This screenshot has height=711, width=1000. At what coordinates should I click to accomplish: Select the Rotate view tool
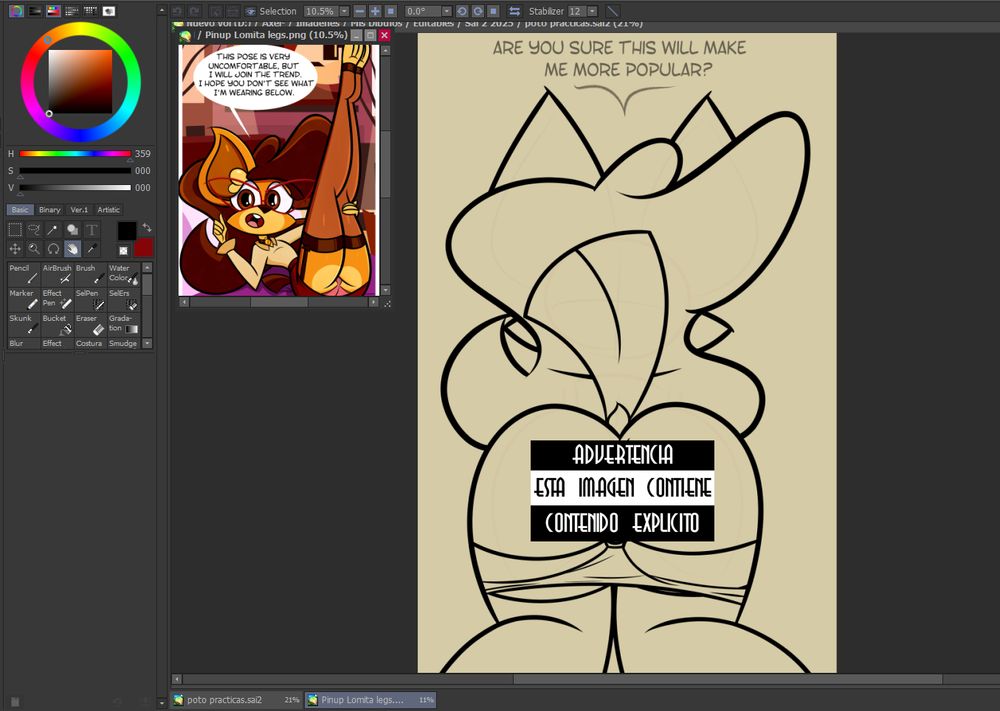[x=54, y=249]
